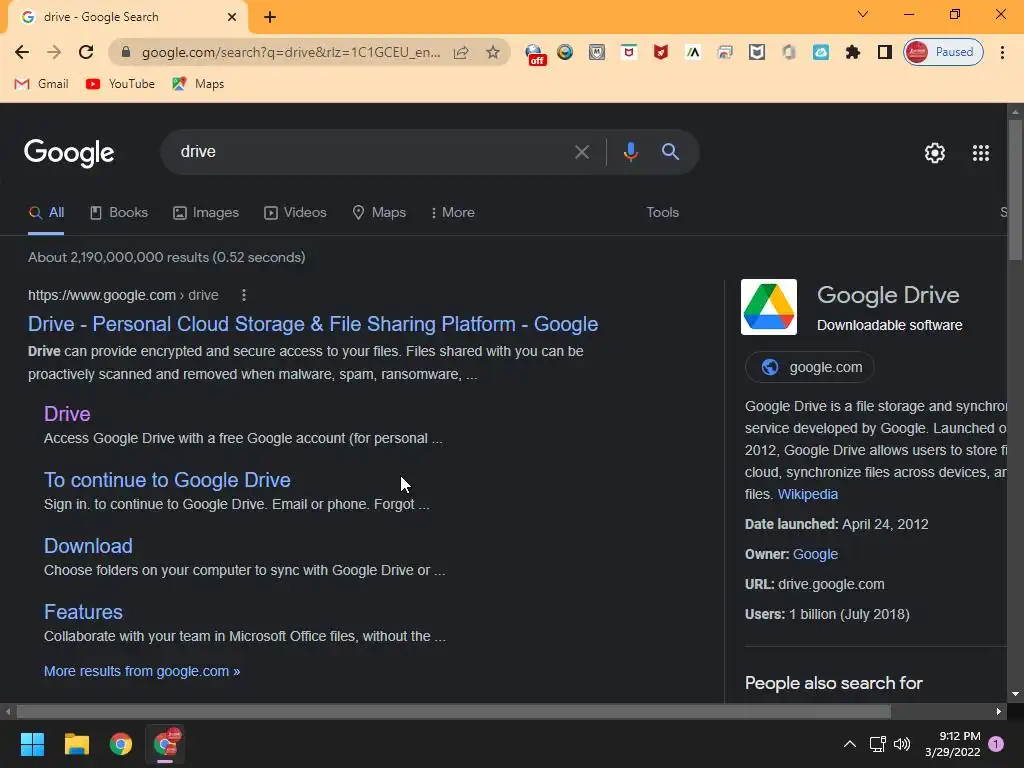This screenshot has width=1024, height=768.
Task: Open the notification badge in taskbar
Action: pos(996,744)
